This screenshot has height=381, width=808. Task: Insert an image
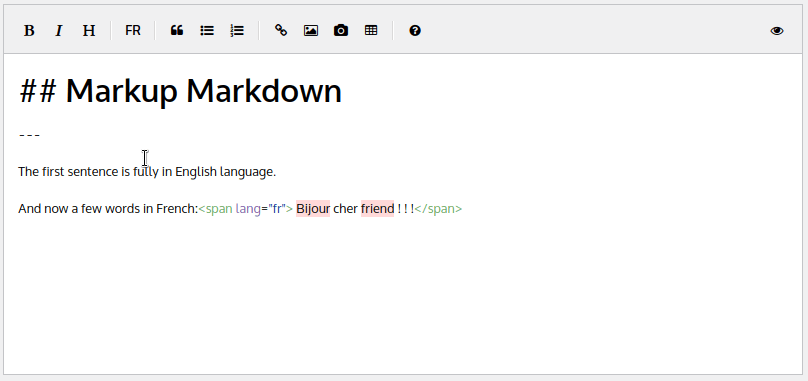point(311,31)
